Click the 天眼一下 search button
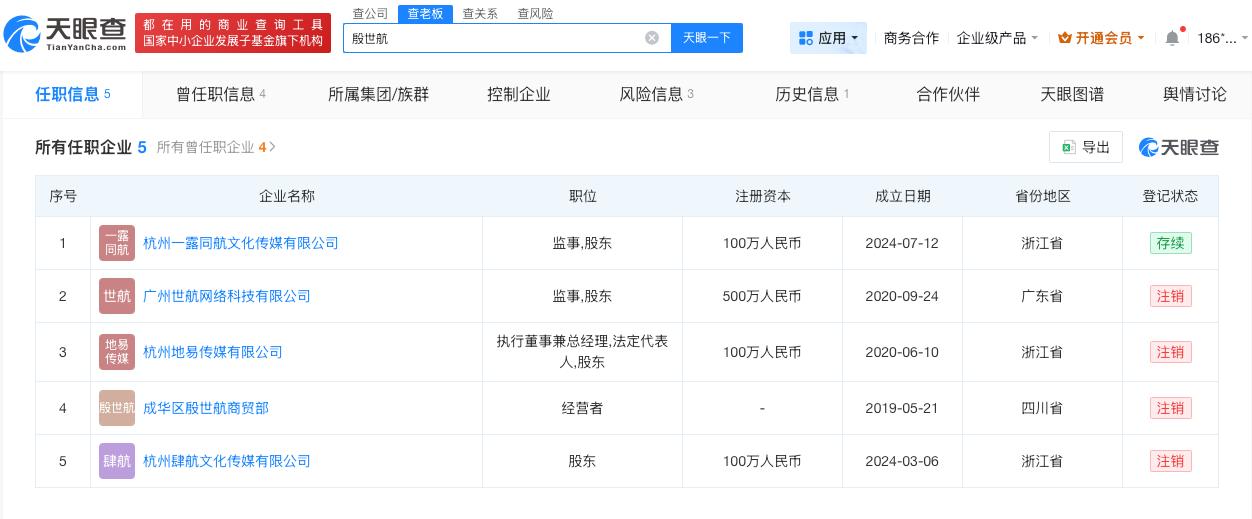 [706, 38]
